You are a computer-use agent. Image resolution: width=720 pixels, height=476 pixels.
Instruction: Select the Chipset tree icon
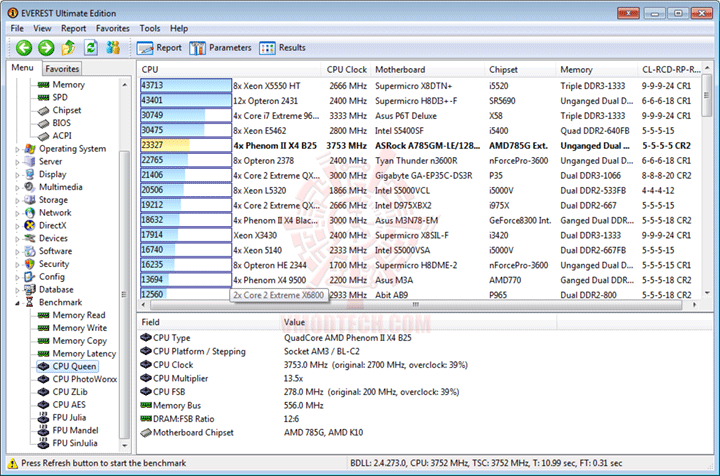tap(43, 111)
